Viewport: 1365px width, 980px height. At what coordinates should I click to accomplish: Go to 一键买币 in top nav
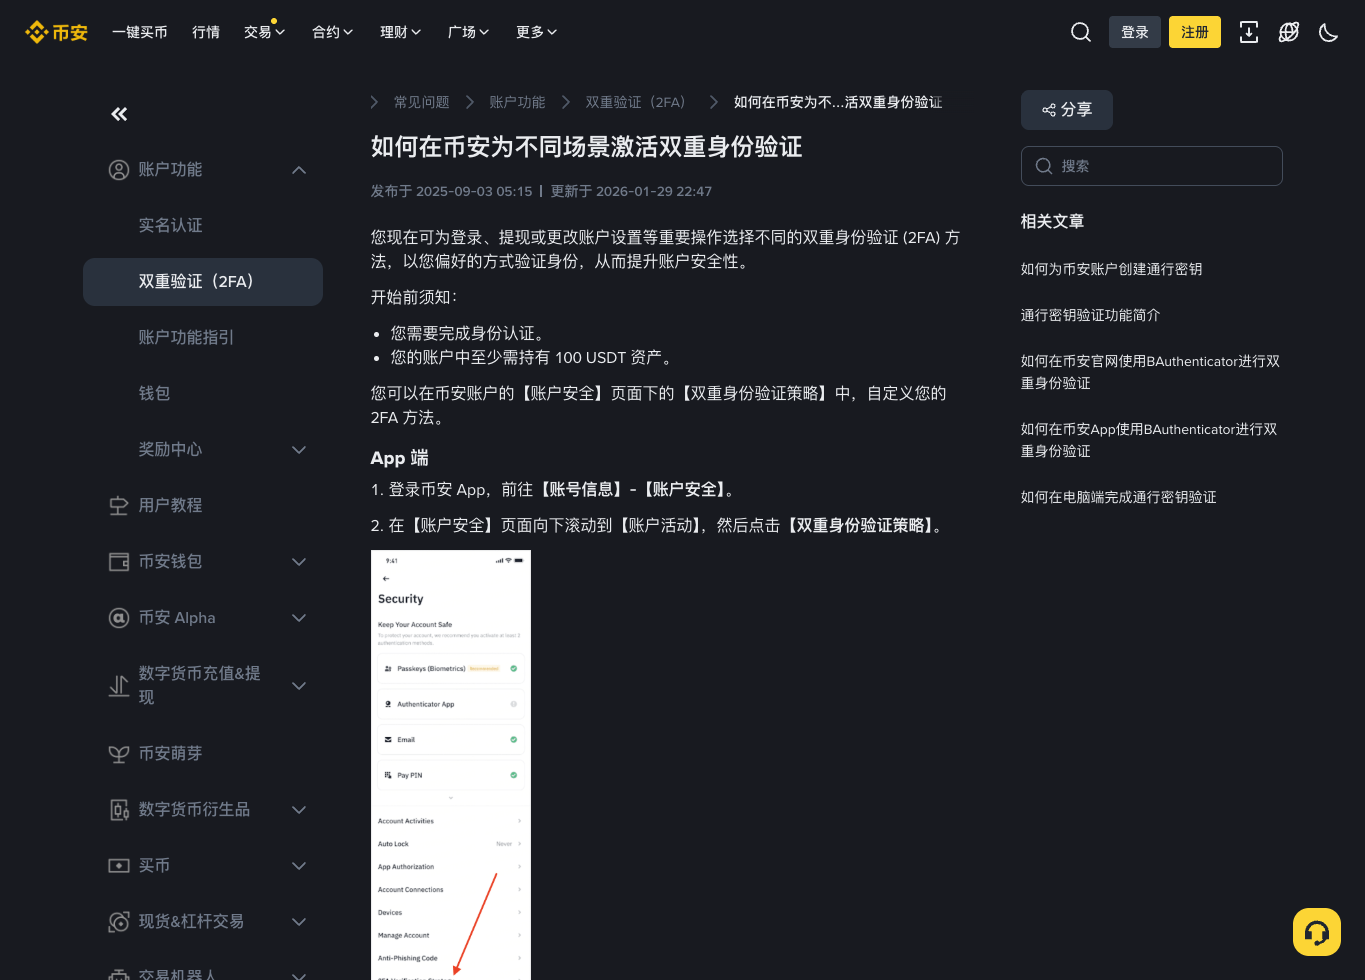click(x=140, y=32)
